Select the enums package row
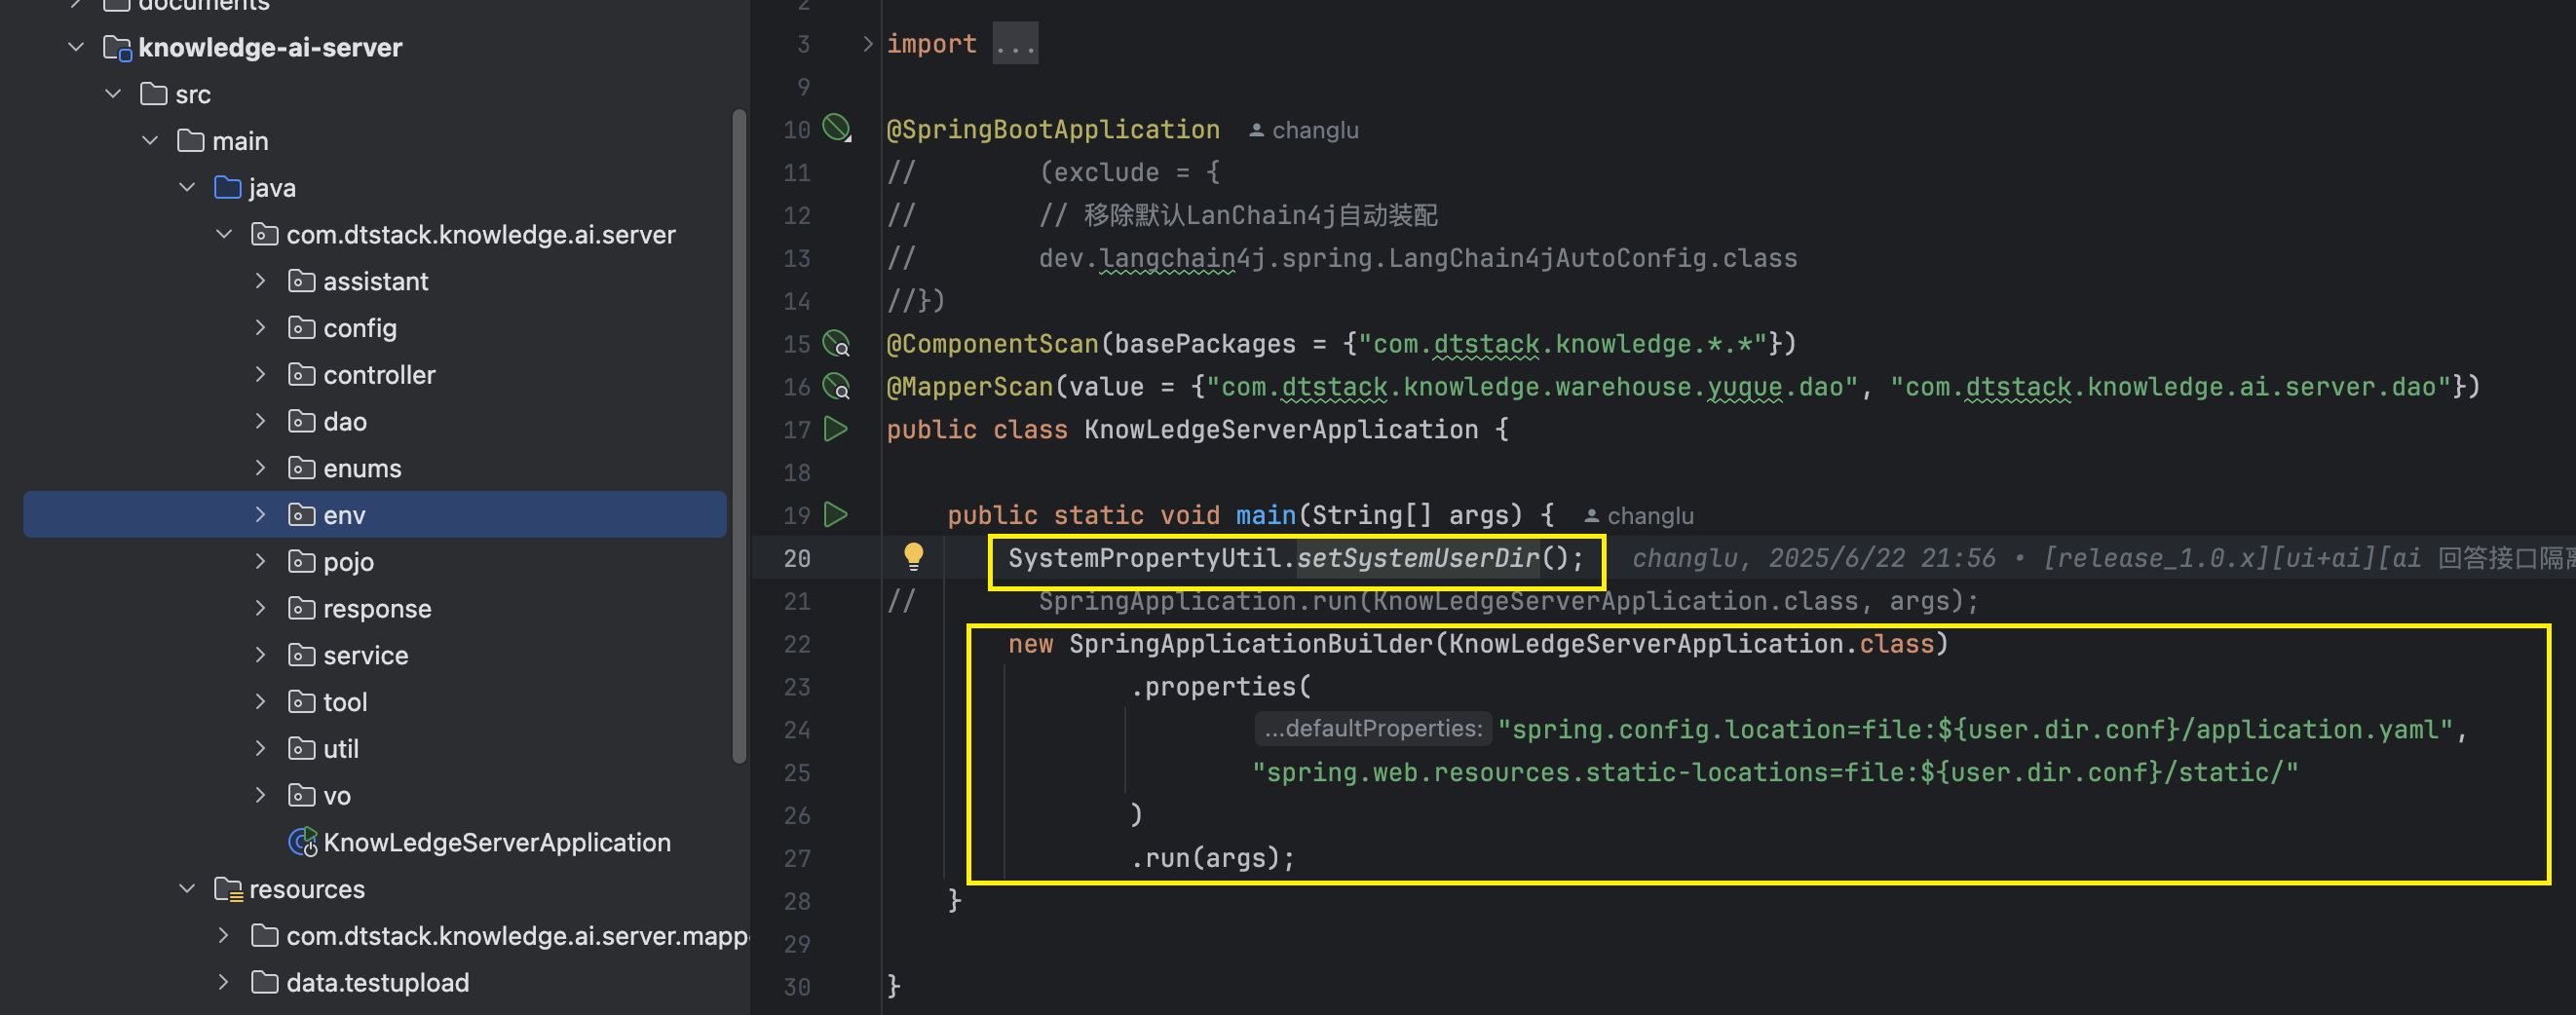Screen dimensions: 2576x1015 tap(375, 468)
